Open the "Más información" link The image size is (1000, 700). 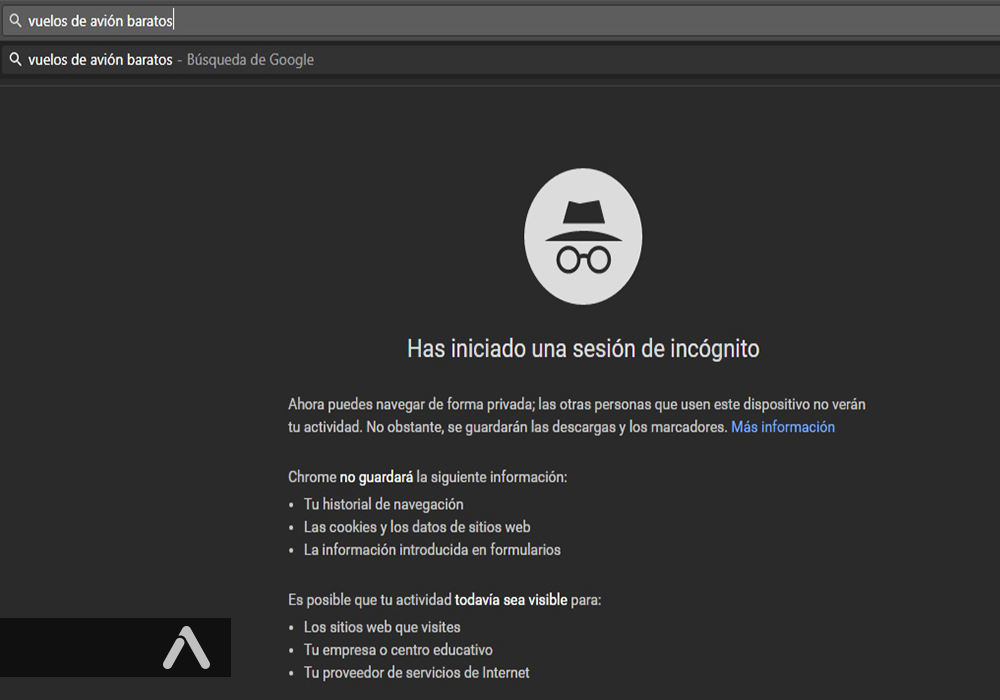pos(783,427)
